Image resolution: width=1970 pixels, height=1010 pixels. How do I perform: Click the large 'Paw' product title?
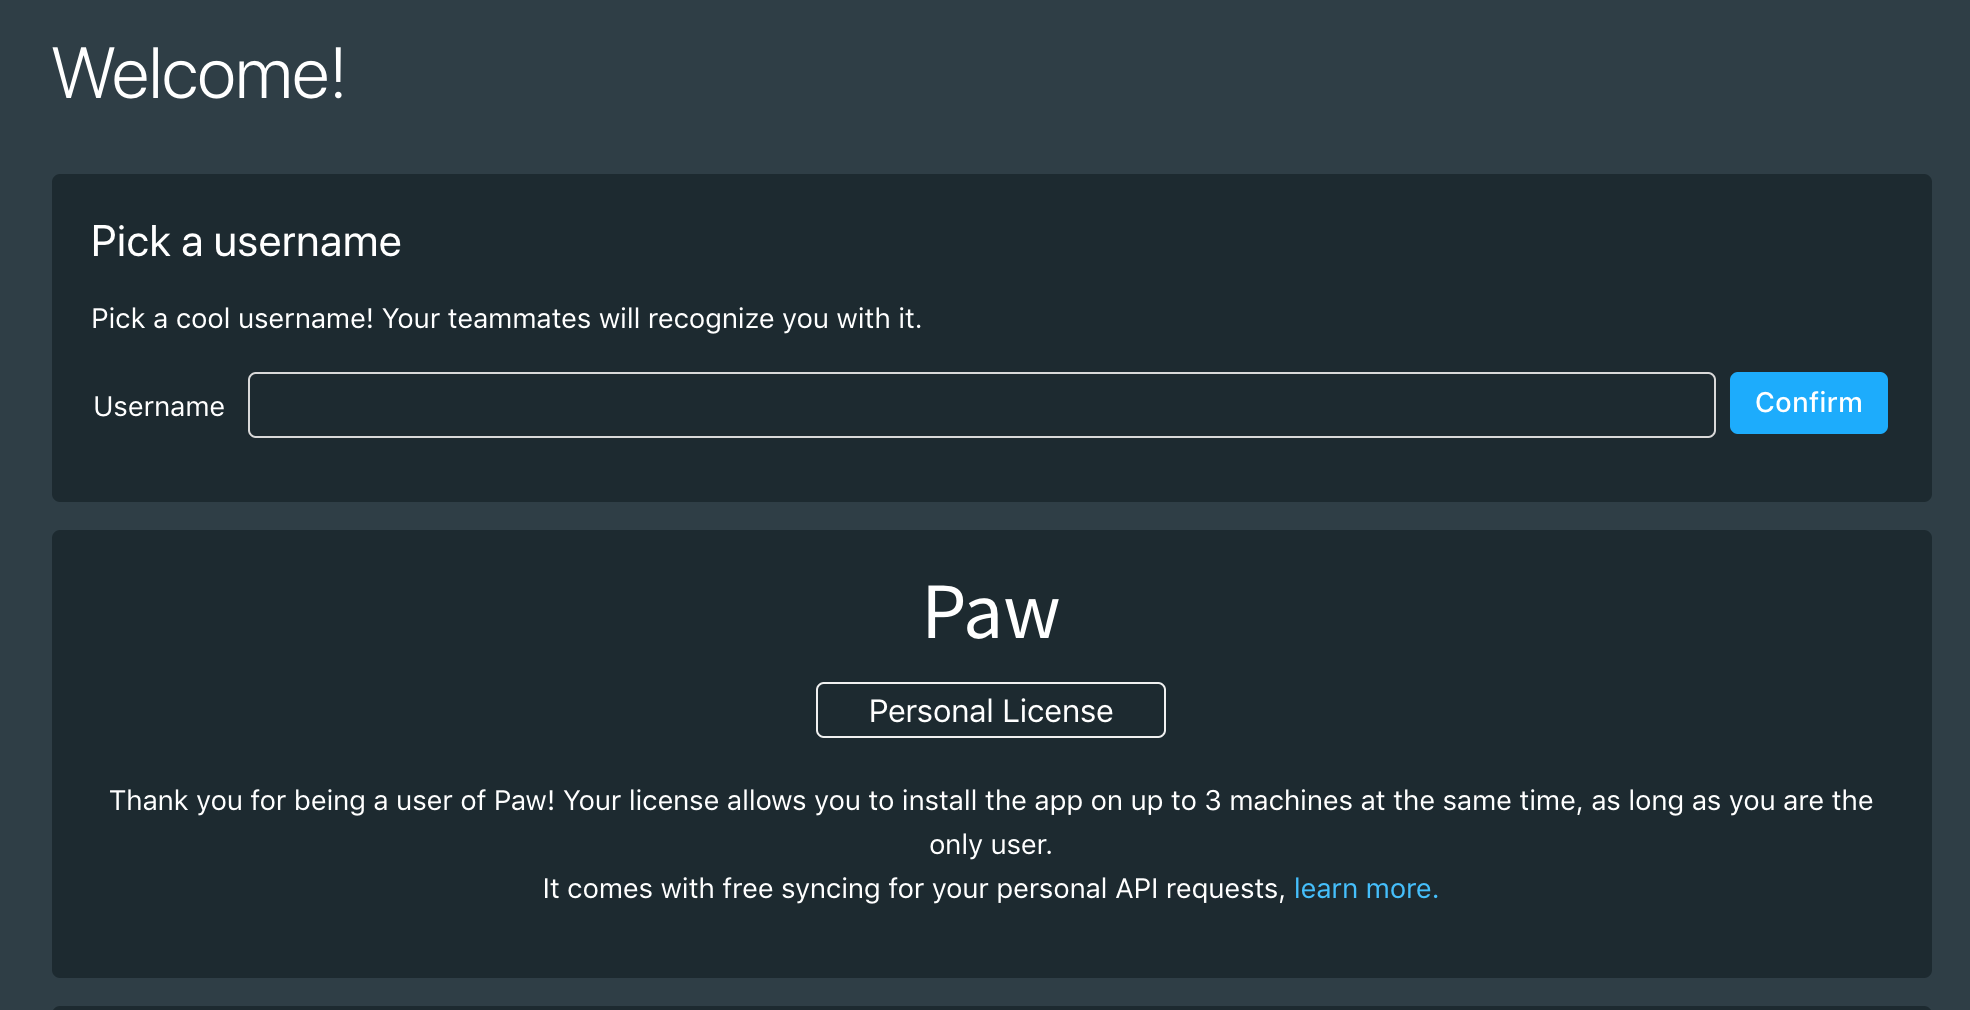point(990,612)
